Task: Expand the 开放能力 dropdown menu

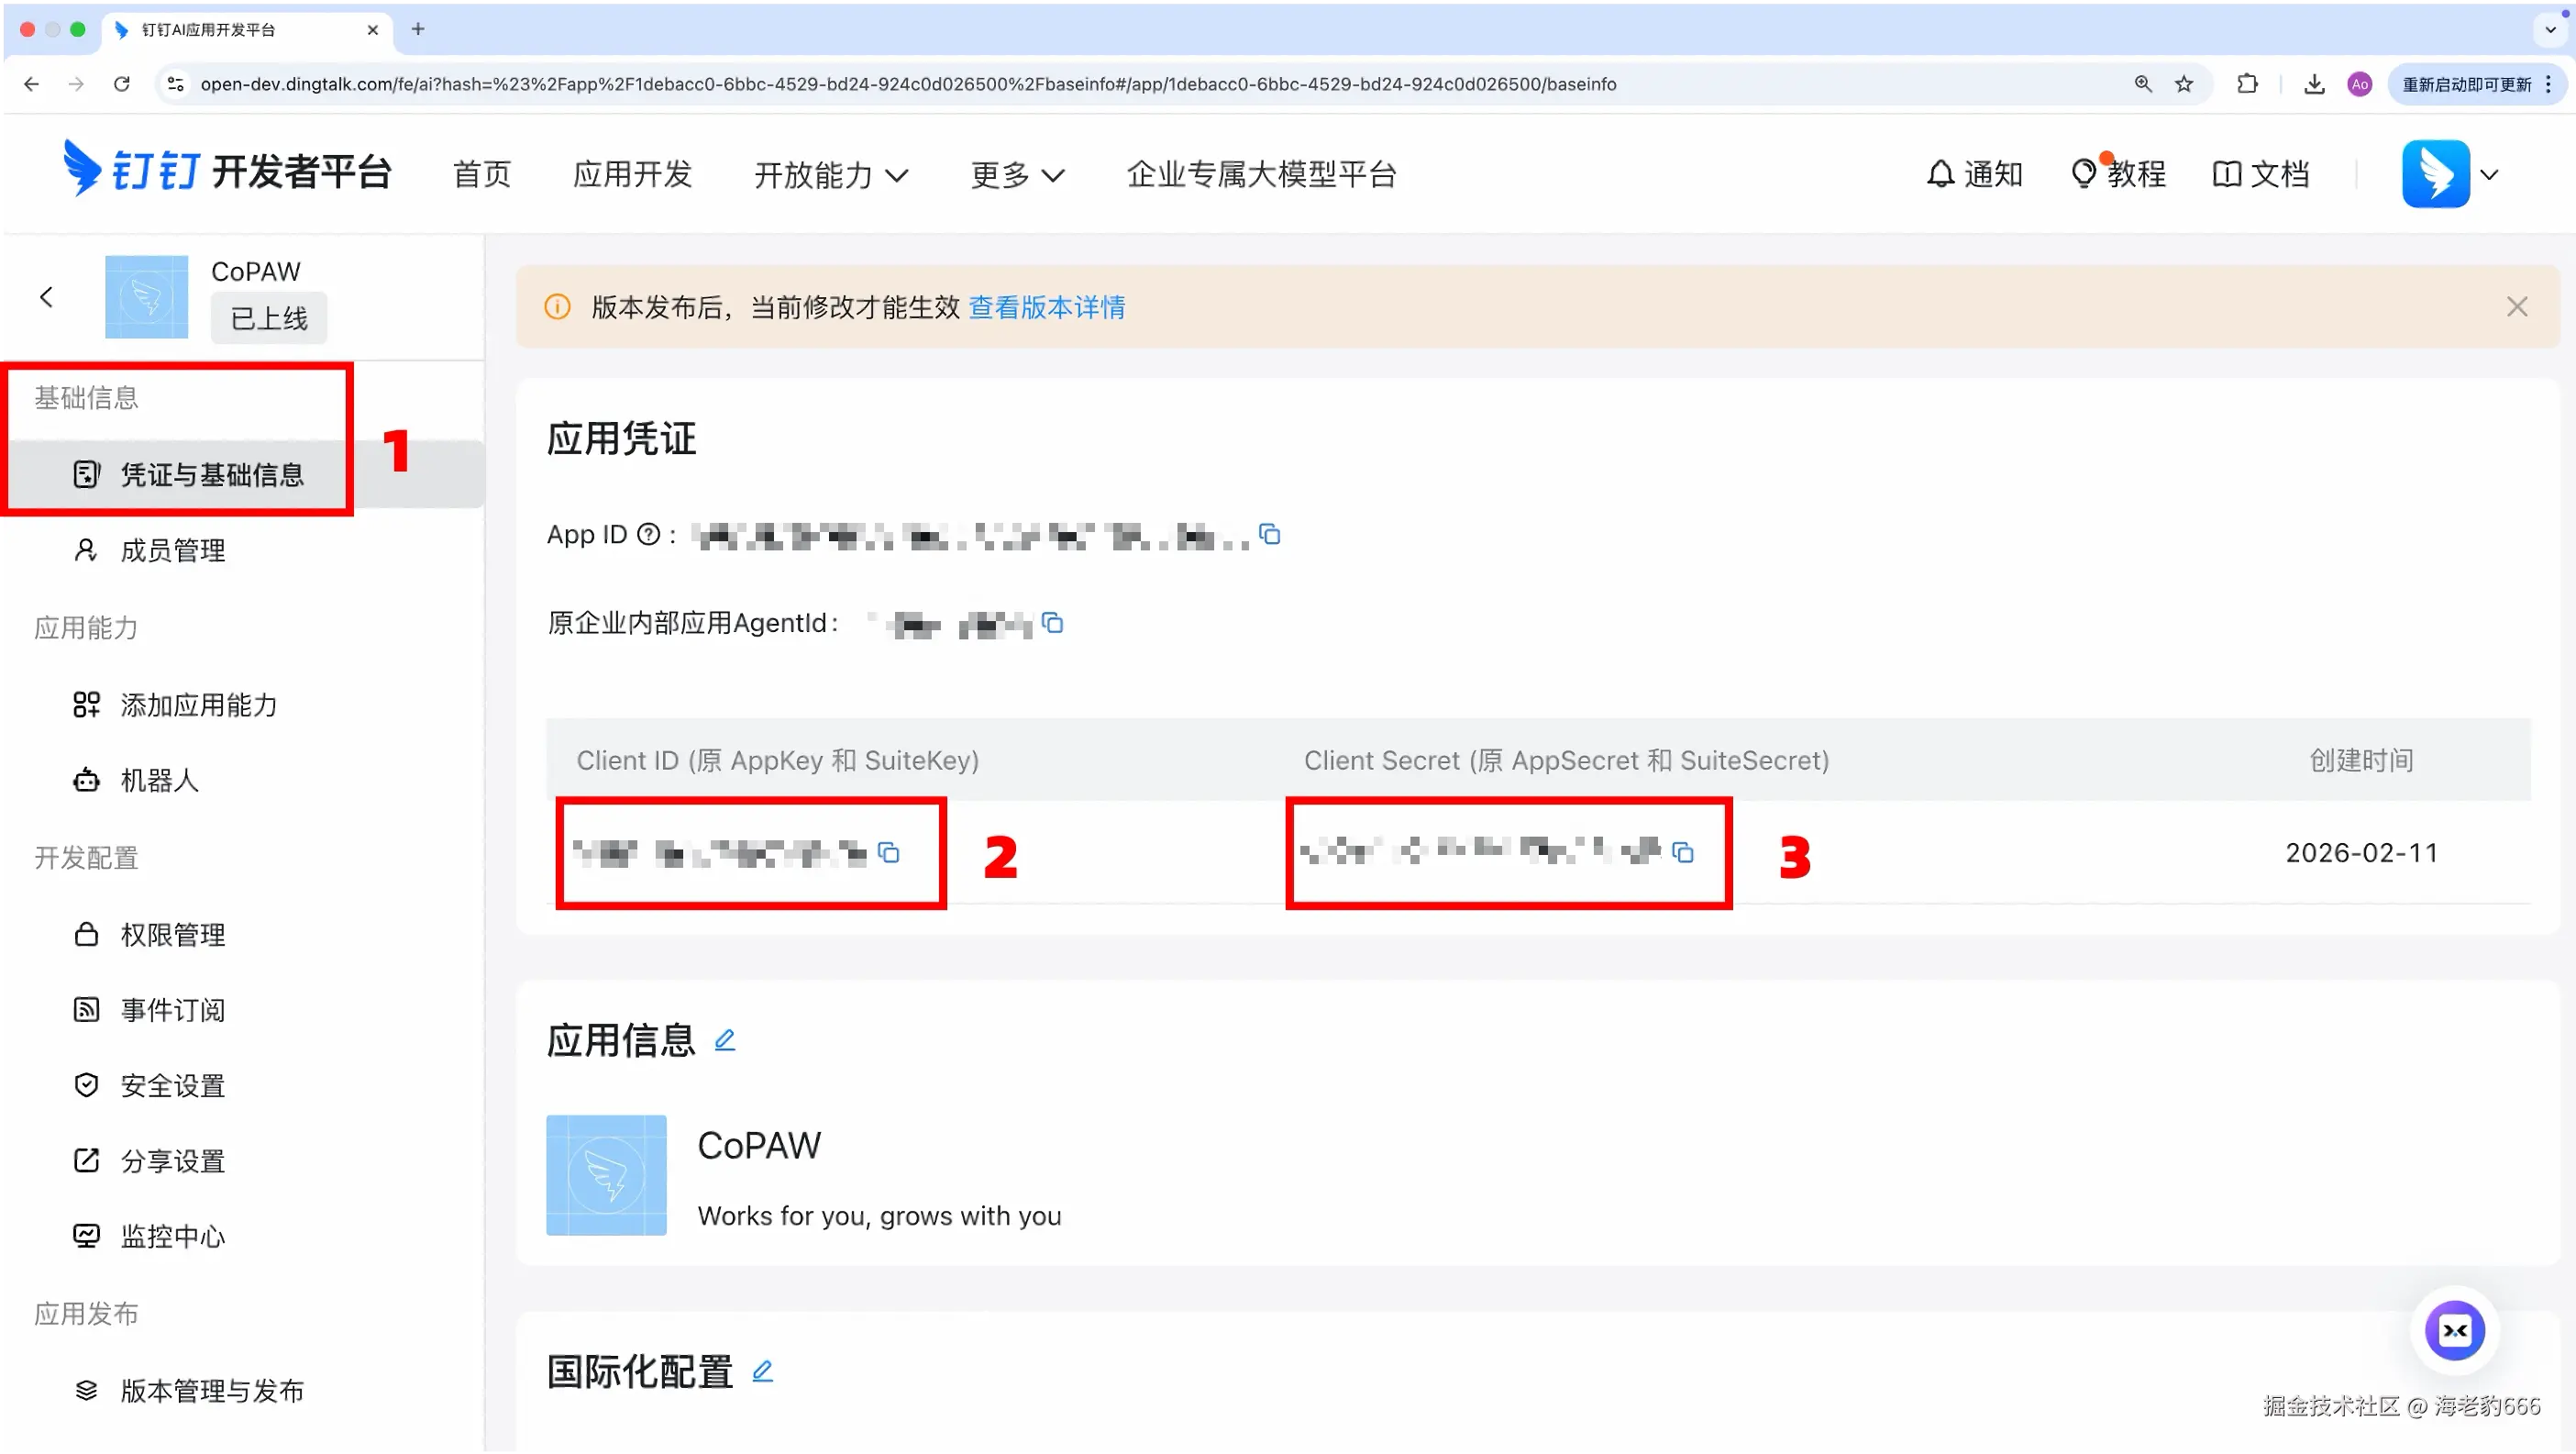Action: (830, 175)
